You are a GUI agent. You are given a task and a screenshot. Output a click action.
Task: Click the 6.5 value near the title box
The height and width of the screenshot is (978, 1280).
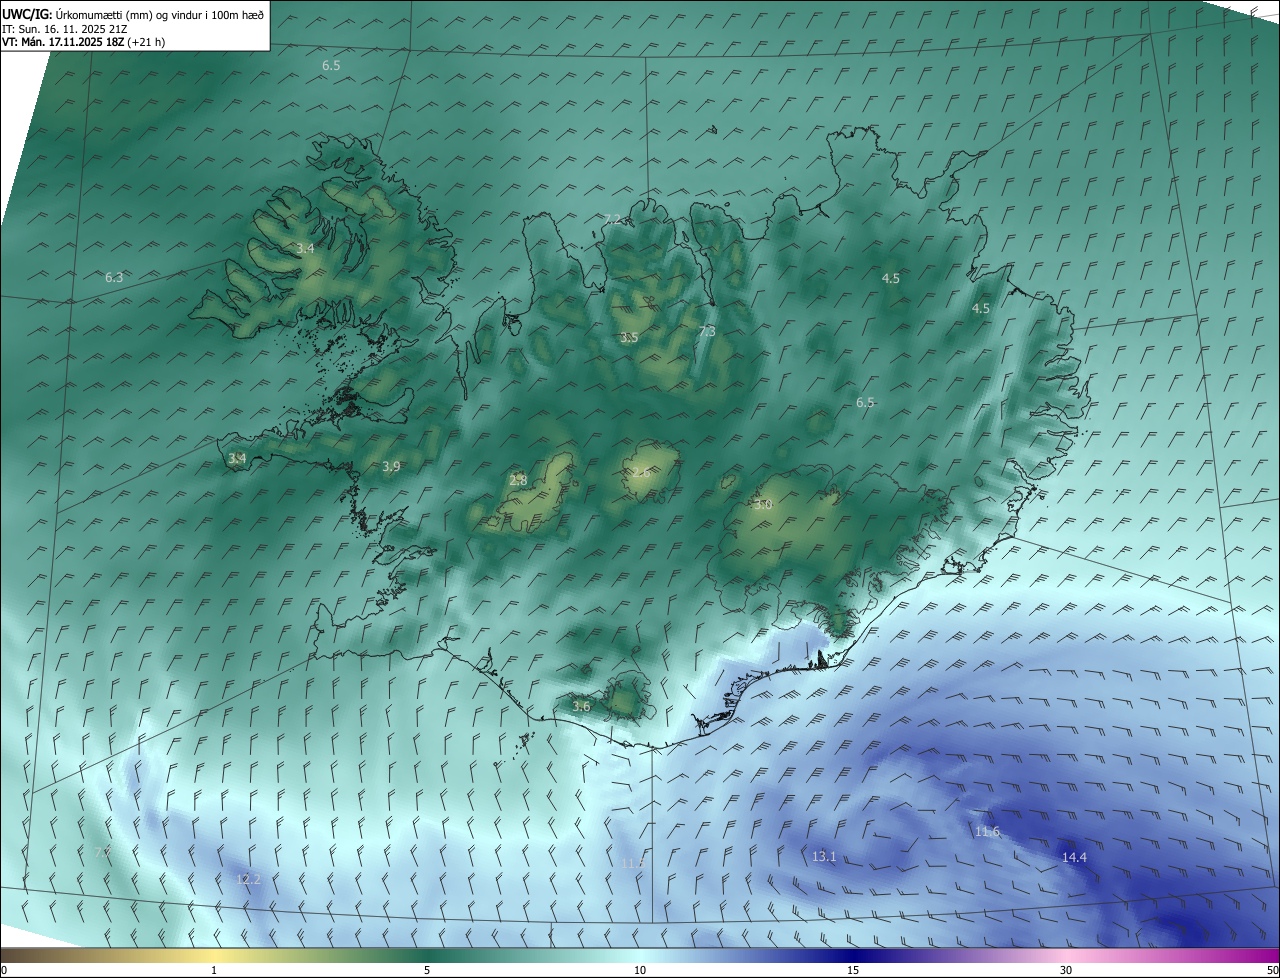click(331, 65)
